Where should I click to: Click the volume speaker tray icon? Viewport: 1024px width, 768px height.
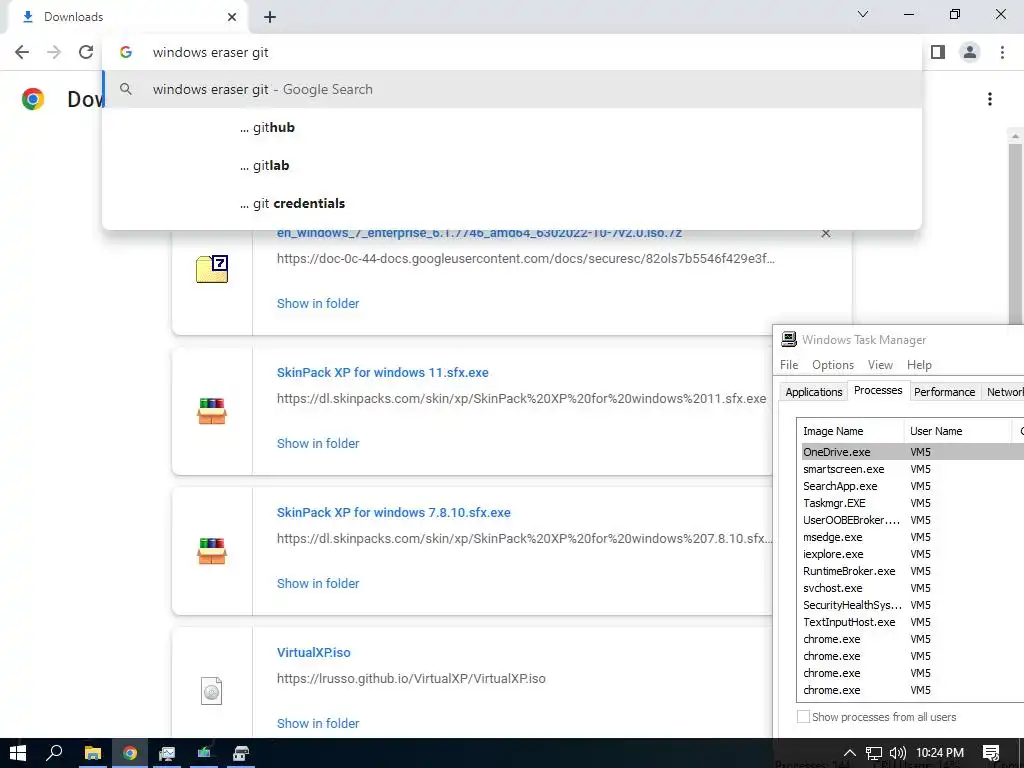(898, 753)
